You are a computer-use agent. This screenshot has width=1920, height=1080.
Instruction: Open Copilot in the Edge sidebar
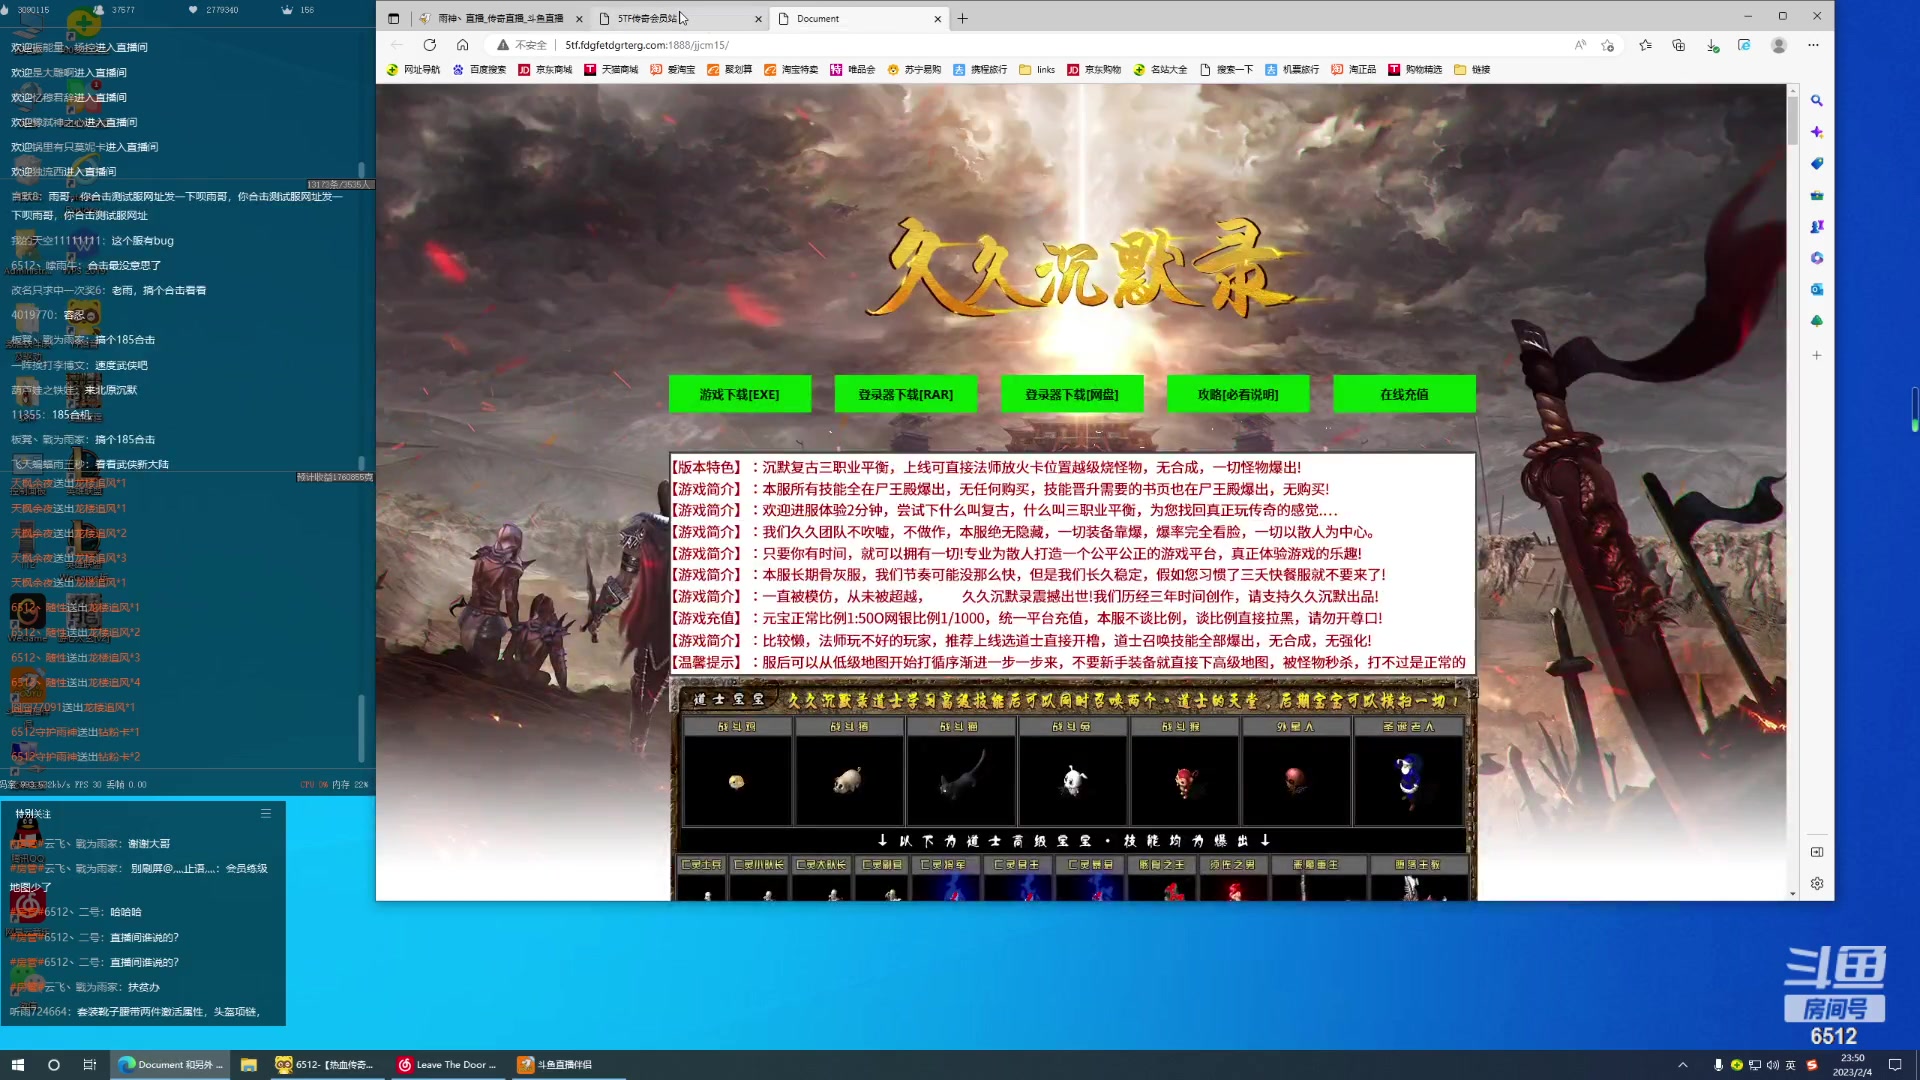[x=1817, y=131]
